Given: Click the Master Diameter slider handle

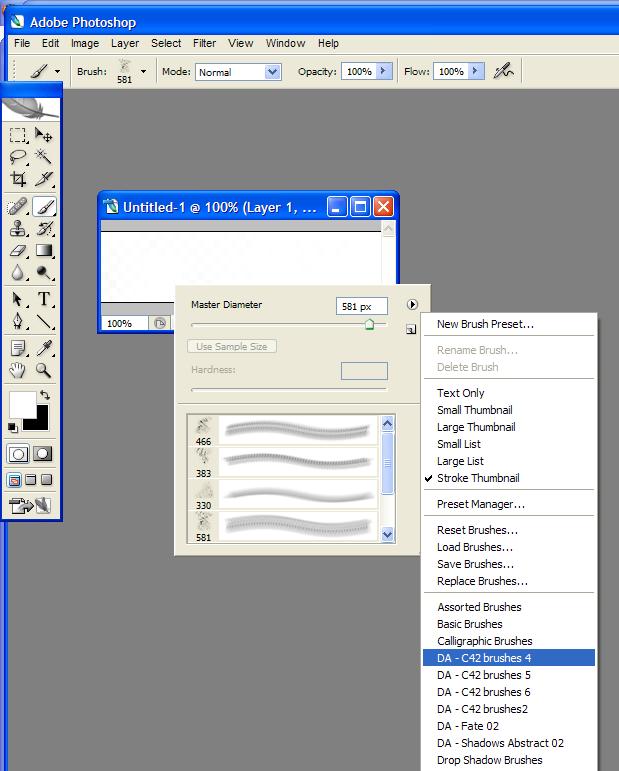Looking at the screenshot, I should pyautogui.click(x=369, y=324).
